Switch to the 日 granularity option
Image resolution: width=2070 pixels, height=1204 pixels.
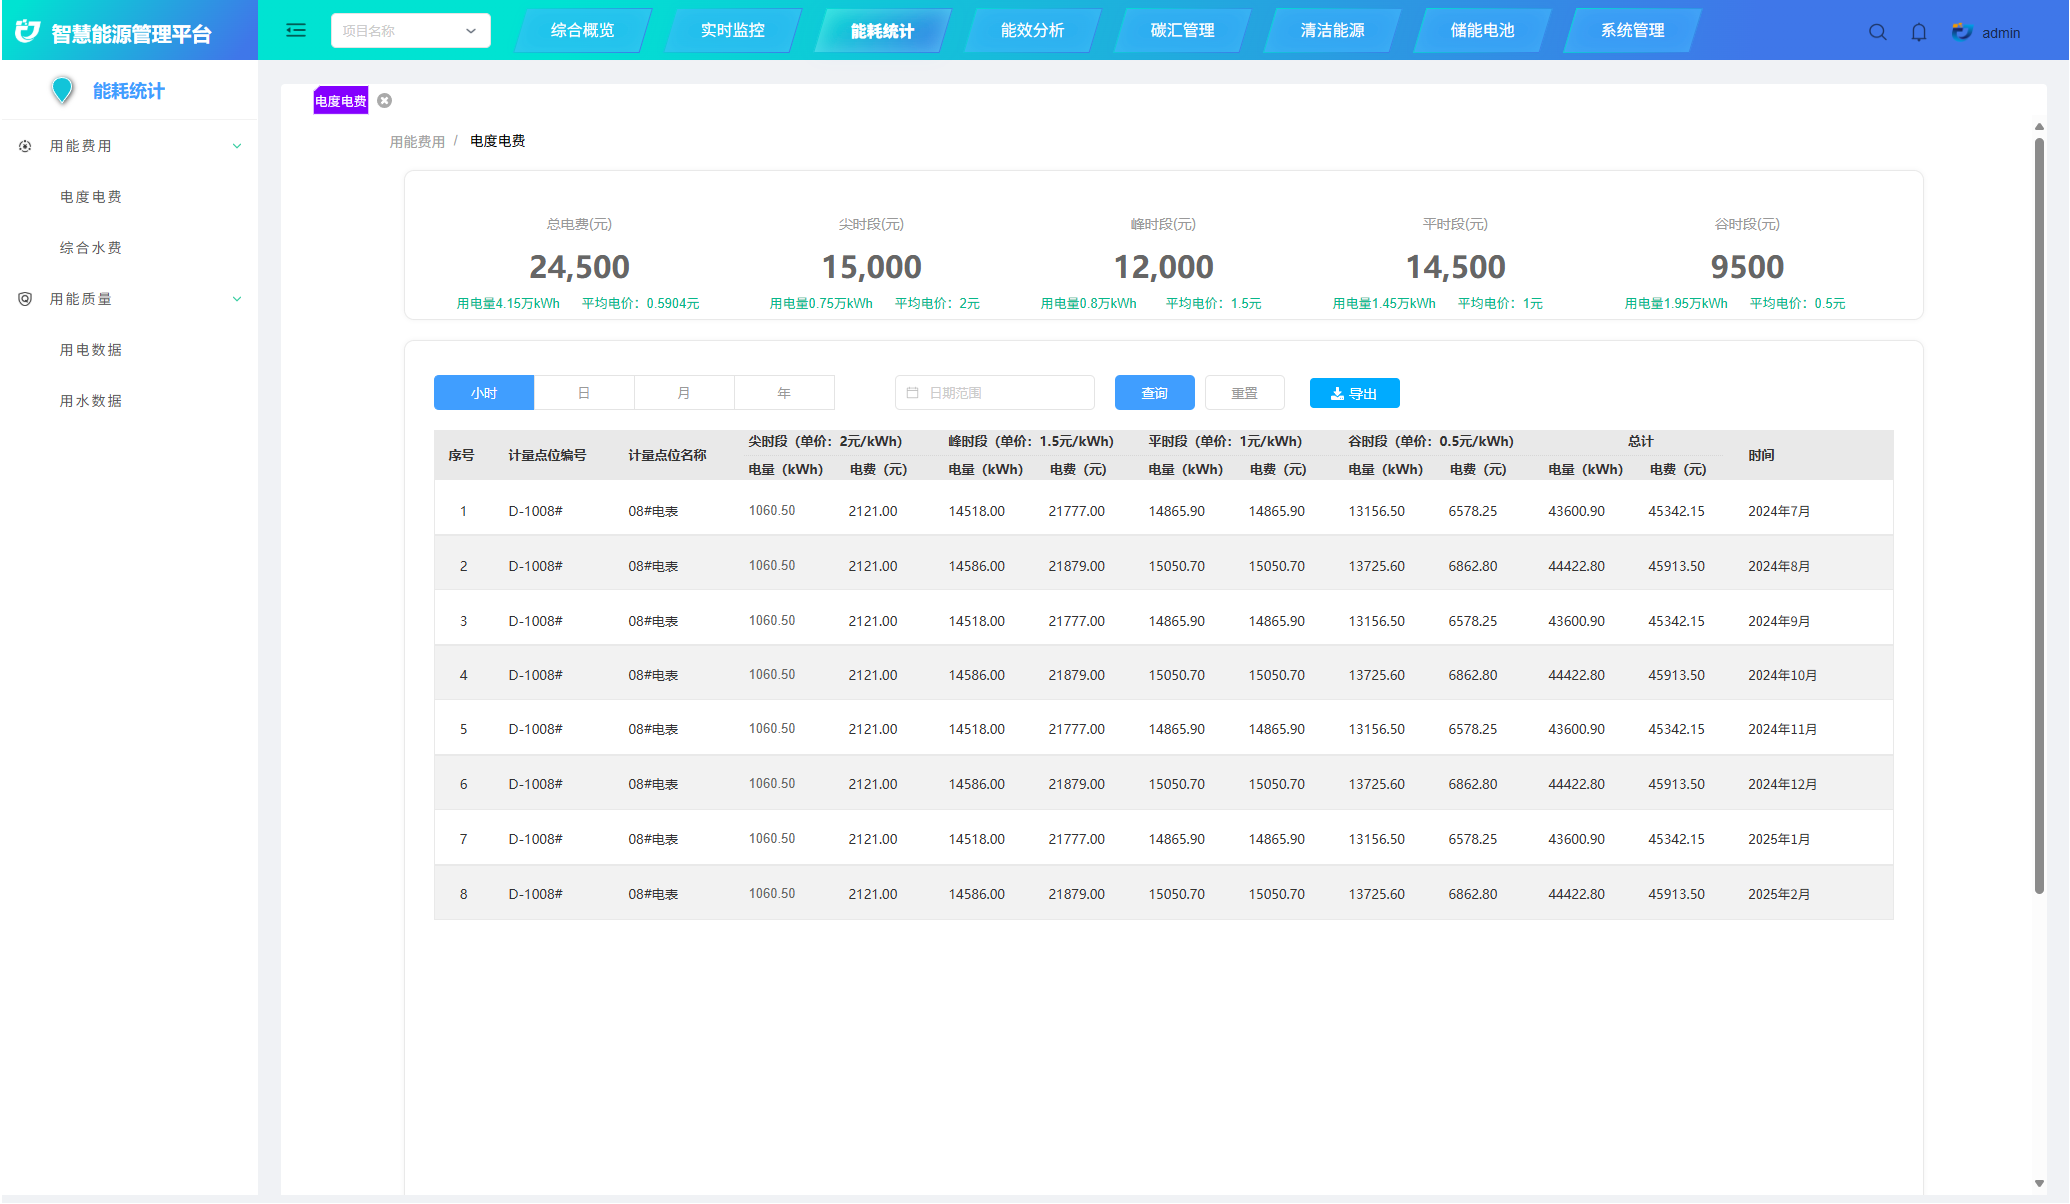click(584, 393)
